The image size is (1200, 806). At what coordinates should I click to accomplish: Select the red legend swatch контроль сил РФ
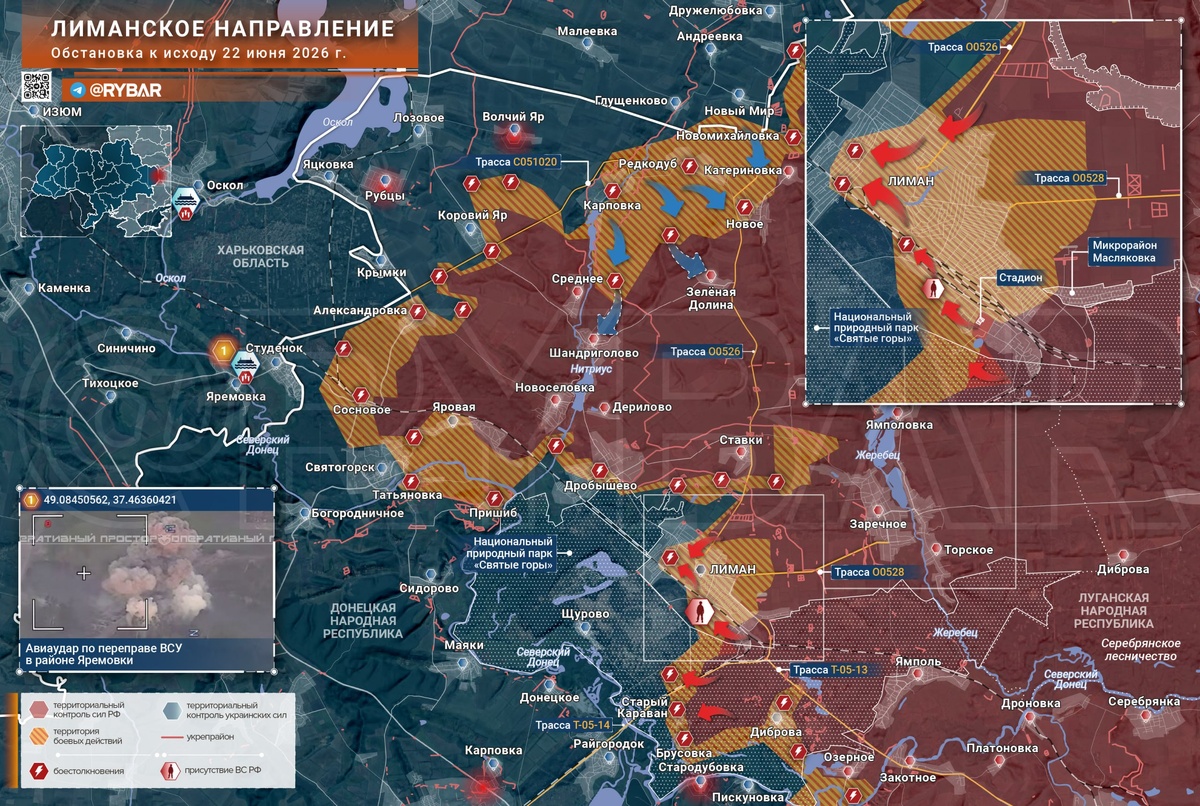tap(39, 710)
